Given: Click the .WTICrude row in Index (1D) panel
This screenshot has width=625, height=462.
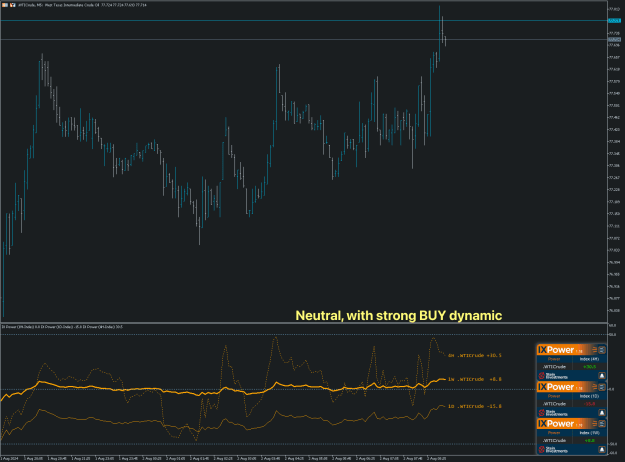Looking at the screenshot, I should click(572, 404).
